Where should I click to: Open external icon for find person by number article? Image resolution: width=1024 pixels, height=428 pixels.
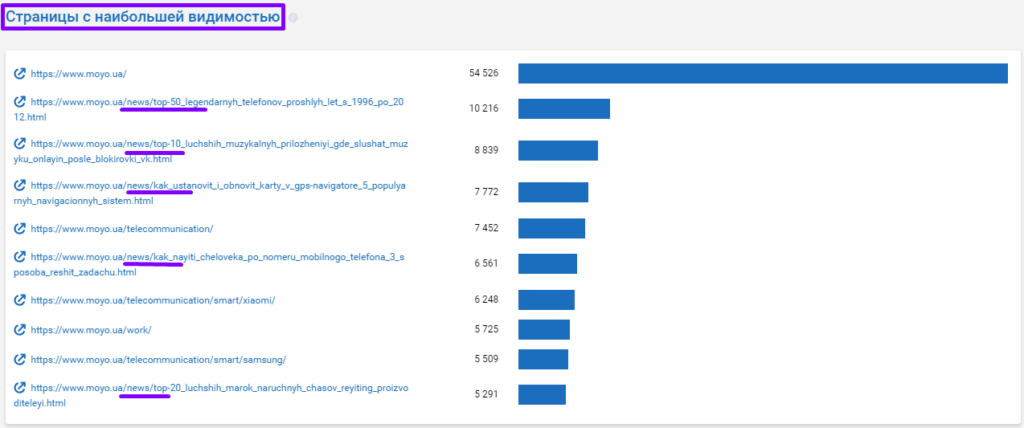coord(19,257)
